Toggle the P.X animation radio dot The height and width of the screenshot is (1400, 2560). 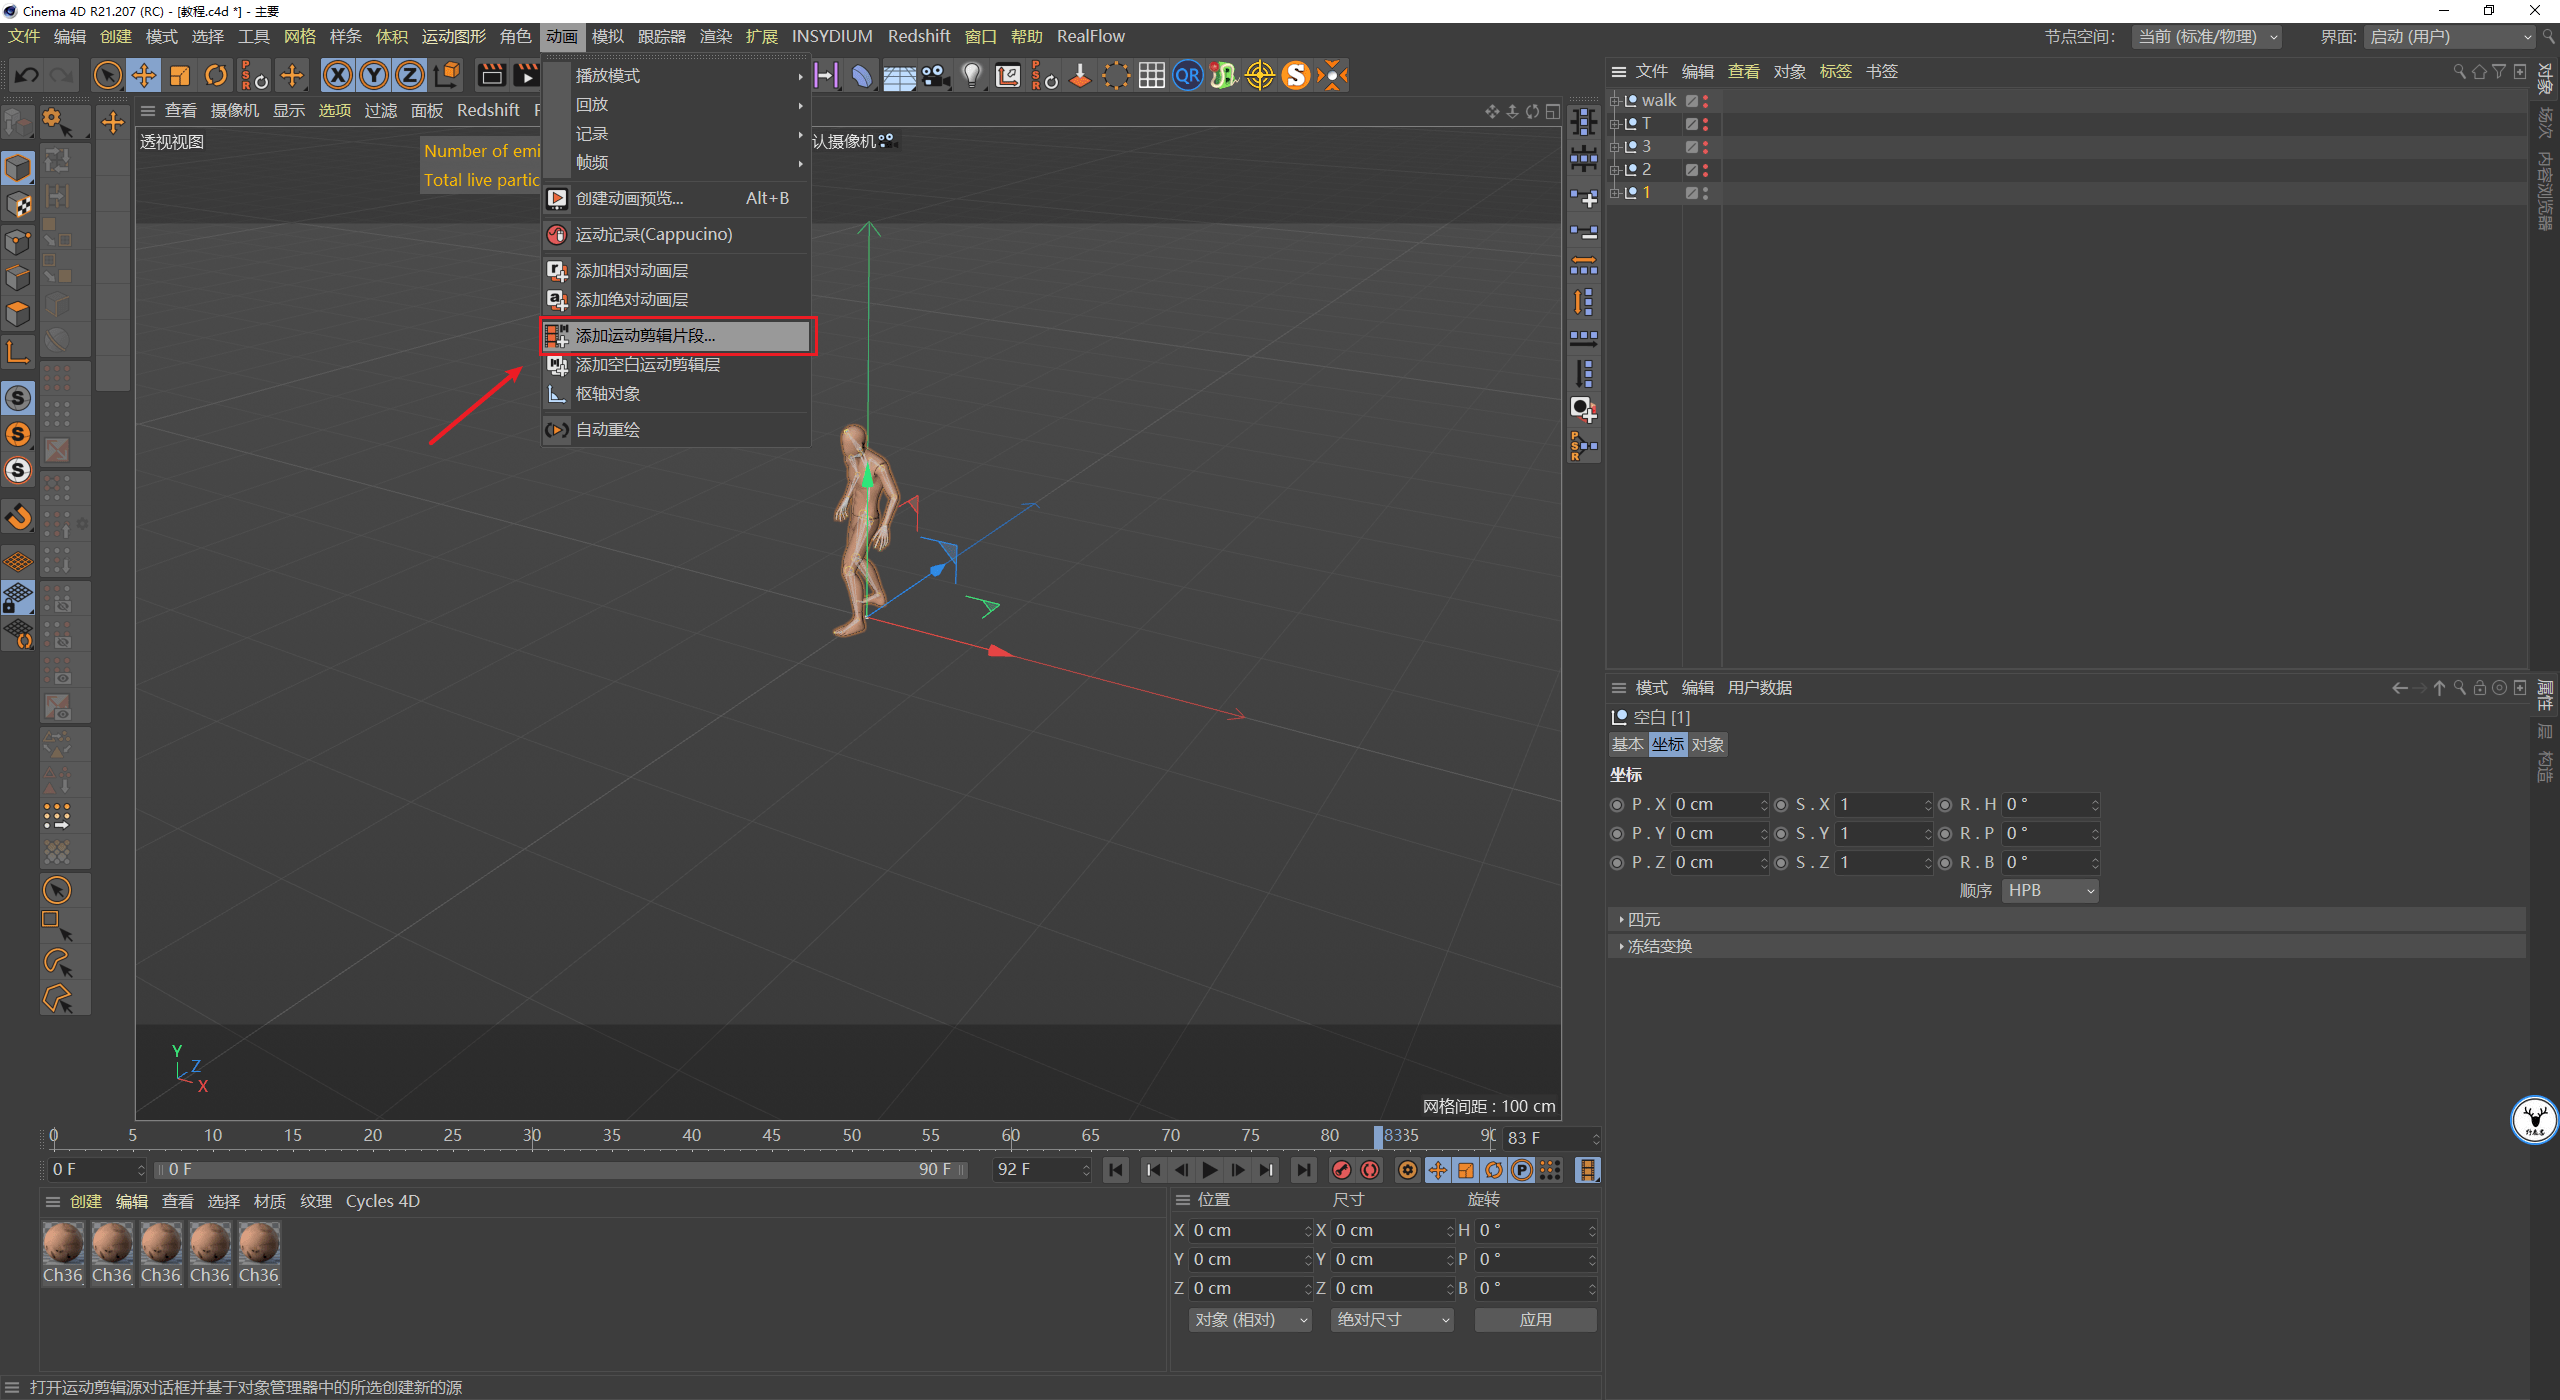point(1617,805)
